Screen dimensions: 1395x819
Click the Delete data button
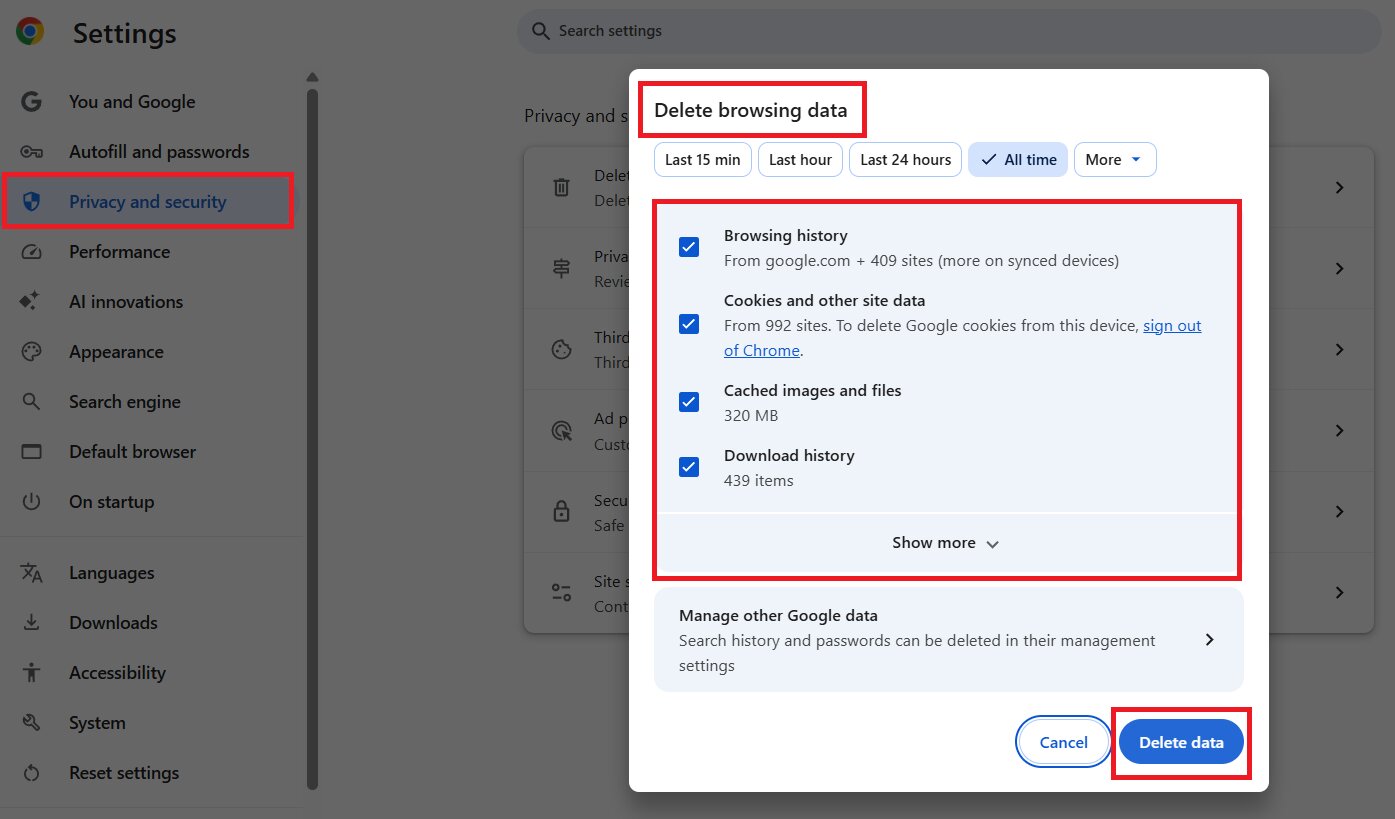[x=1181, y=743]
